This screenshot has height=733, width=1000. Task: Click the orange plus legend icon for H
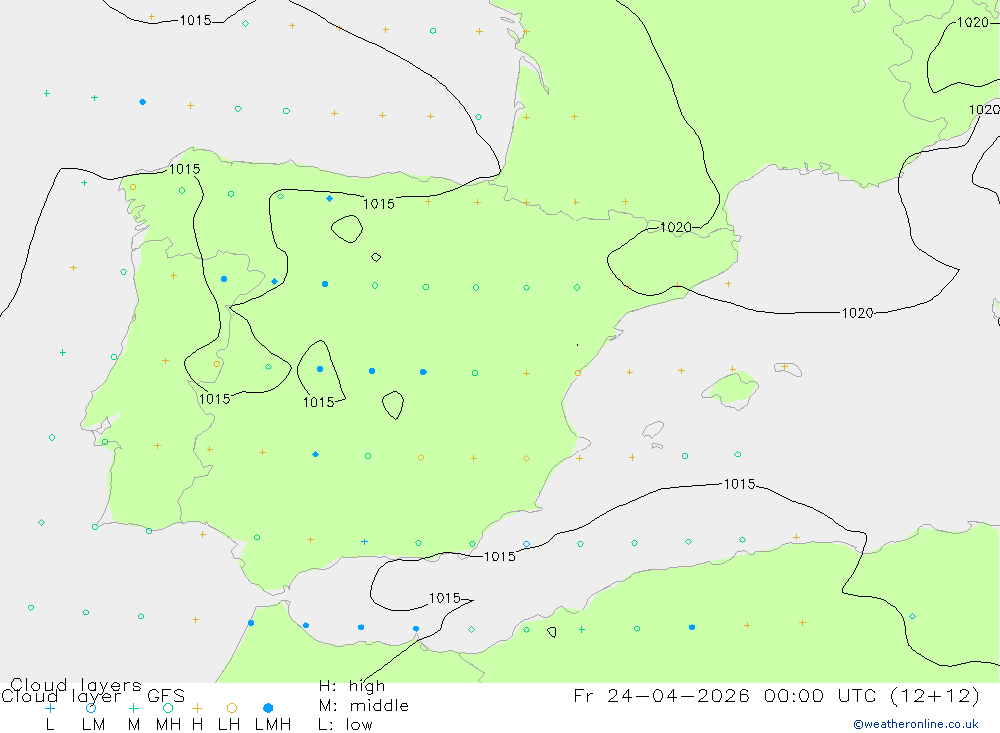(x=197, y=708)
